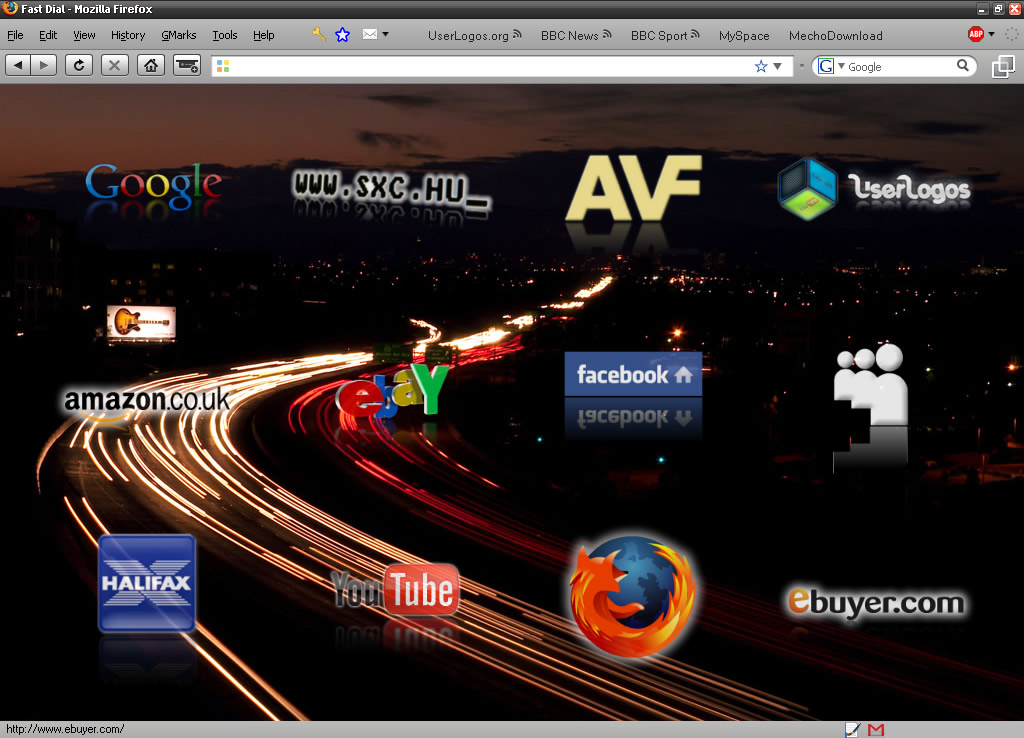
Task: Open the BBC News bookmark
Action: pos(569,35)
